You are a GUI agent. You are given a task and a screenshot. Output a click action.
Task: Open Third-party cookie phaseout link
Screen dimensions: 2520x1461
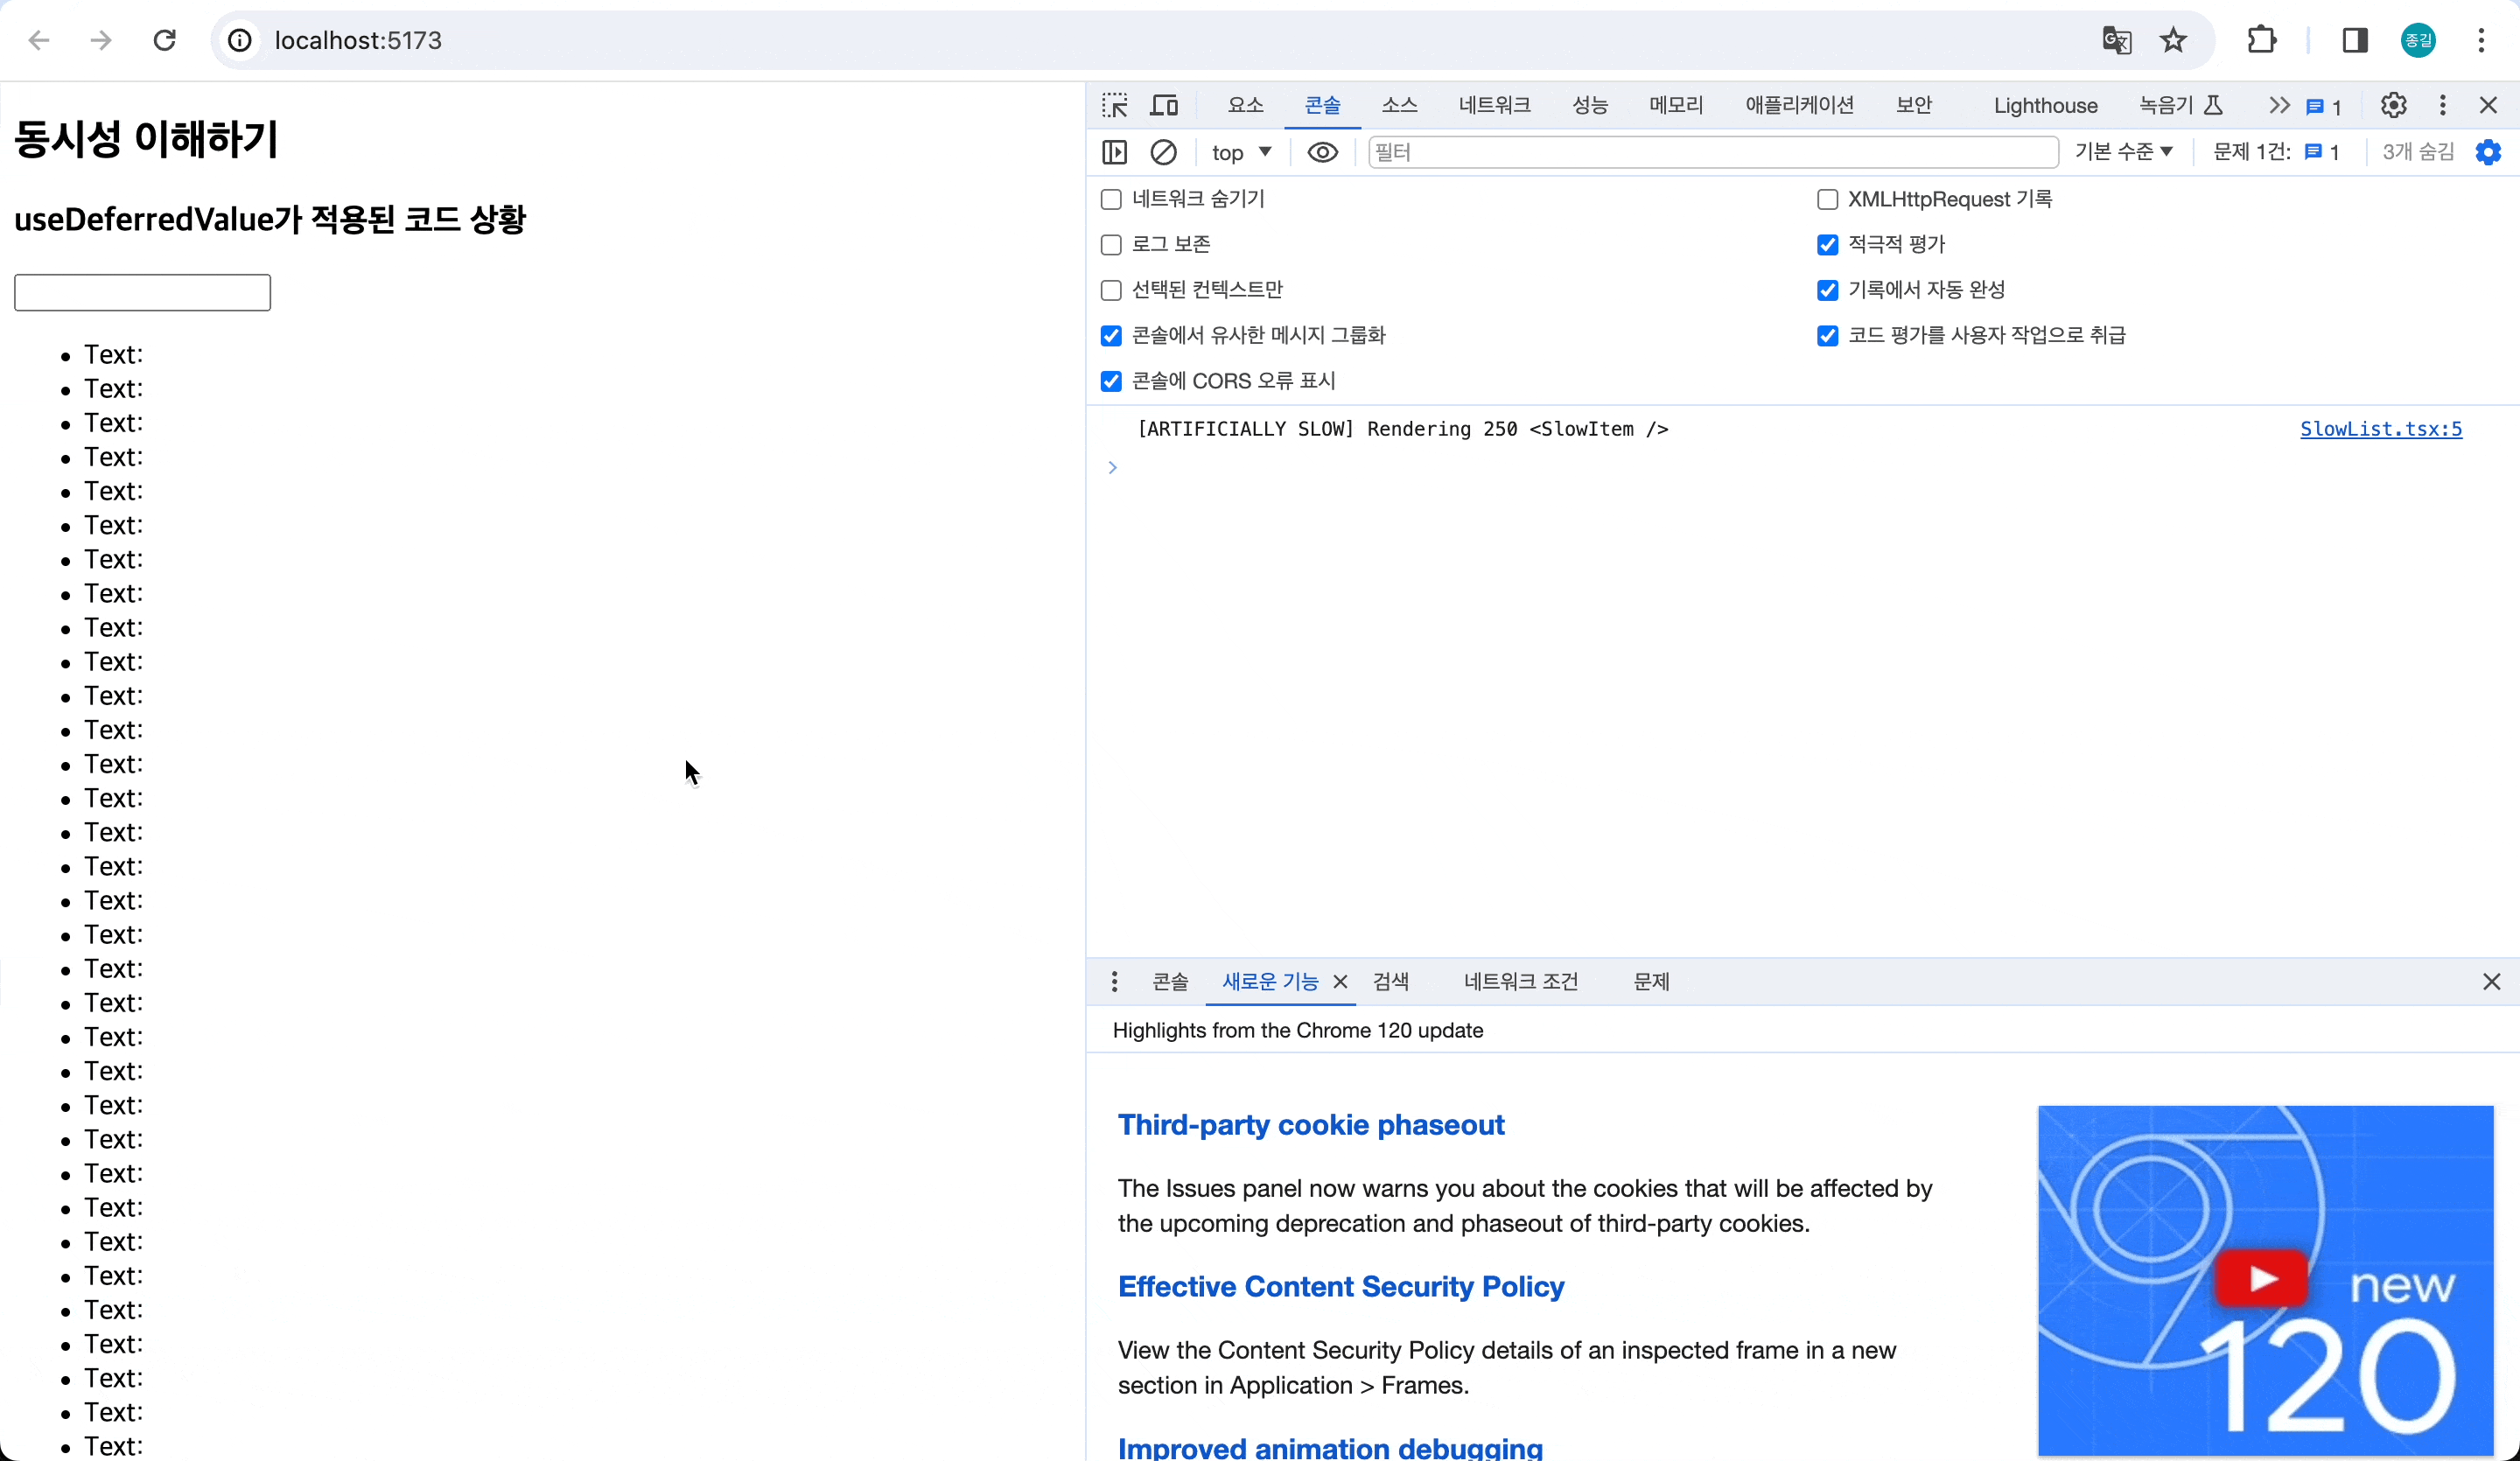click(x=1310, y=1125)
